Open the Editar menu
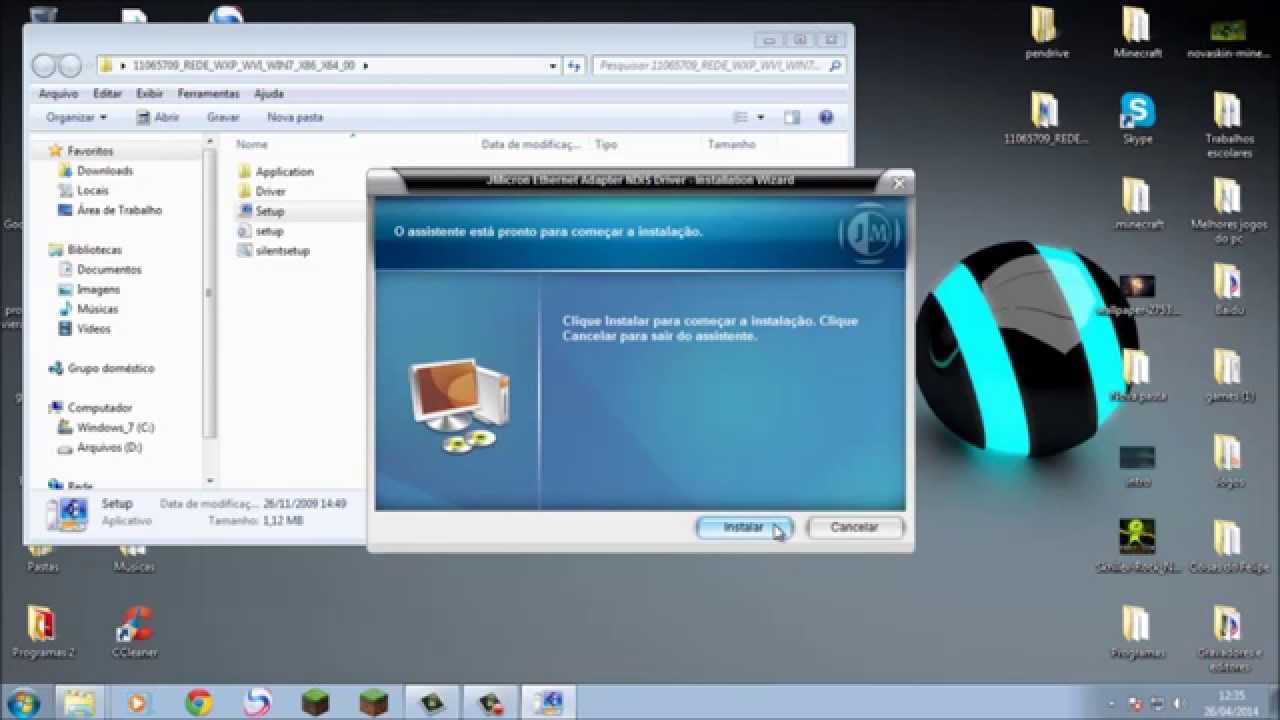1280x720 pixels. pos(107,93)
